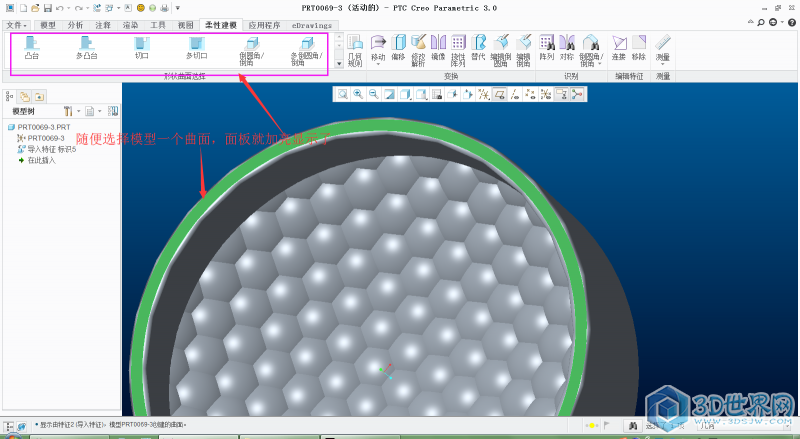Screen dimensions: 800x439
Task: Click the Repaint icon in graphics toolbar
Action: click(x=389, y=94)
